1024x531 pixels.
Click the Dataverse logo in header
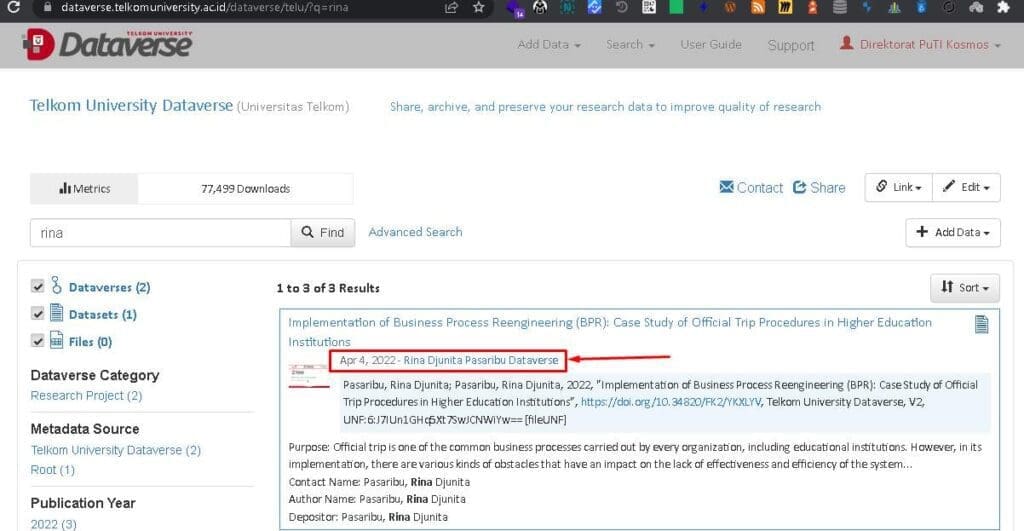click(x=107, y=44)
